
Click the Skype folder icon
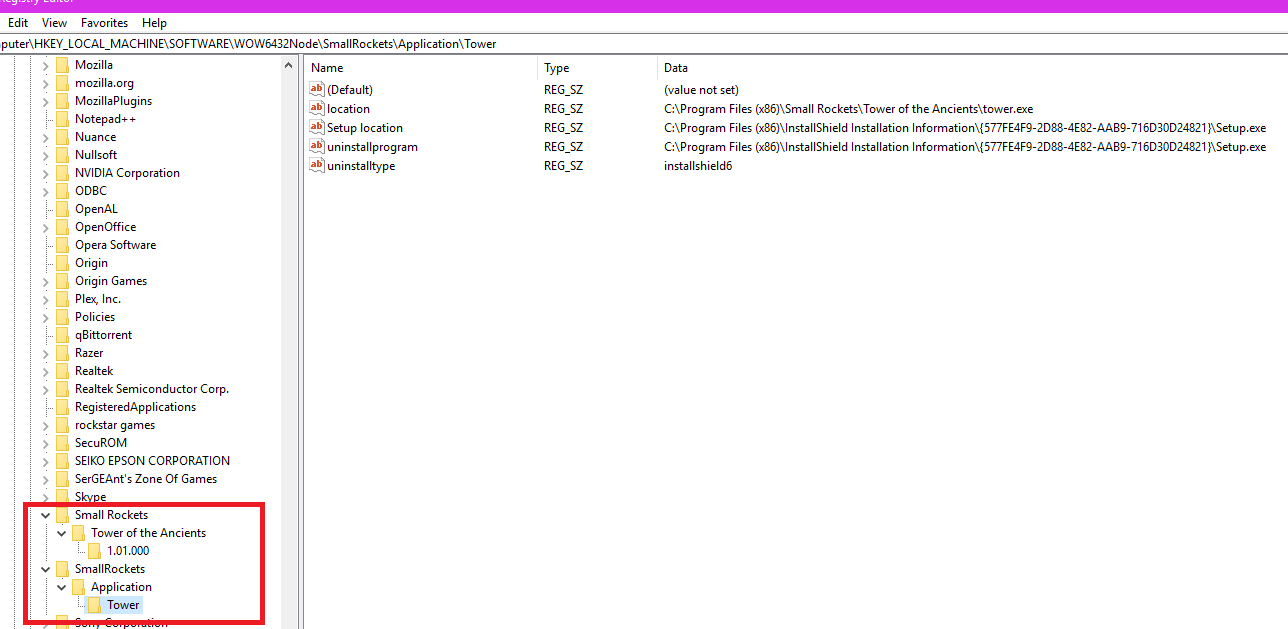pyautogui.click(x=62, y=497)
